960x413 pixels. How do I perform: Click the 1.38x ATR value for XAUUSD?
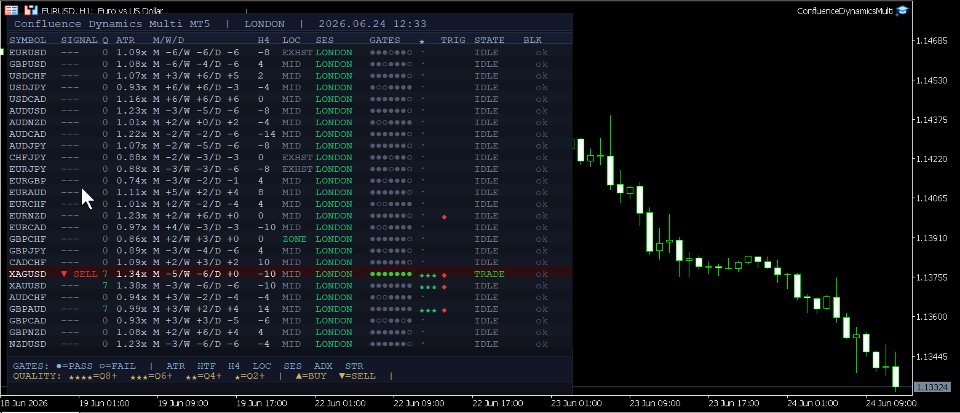click(132, 286)
